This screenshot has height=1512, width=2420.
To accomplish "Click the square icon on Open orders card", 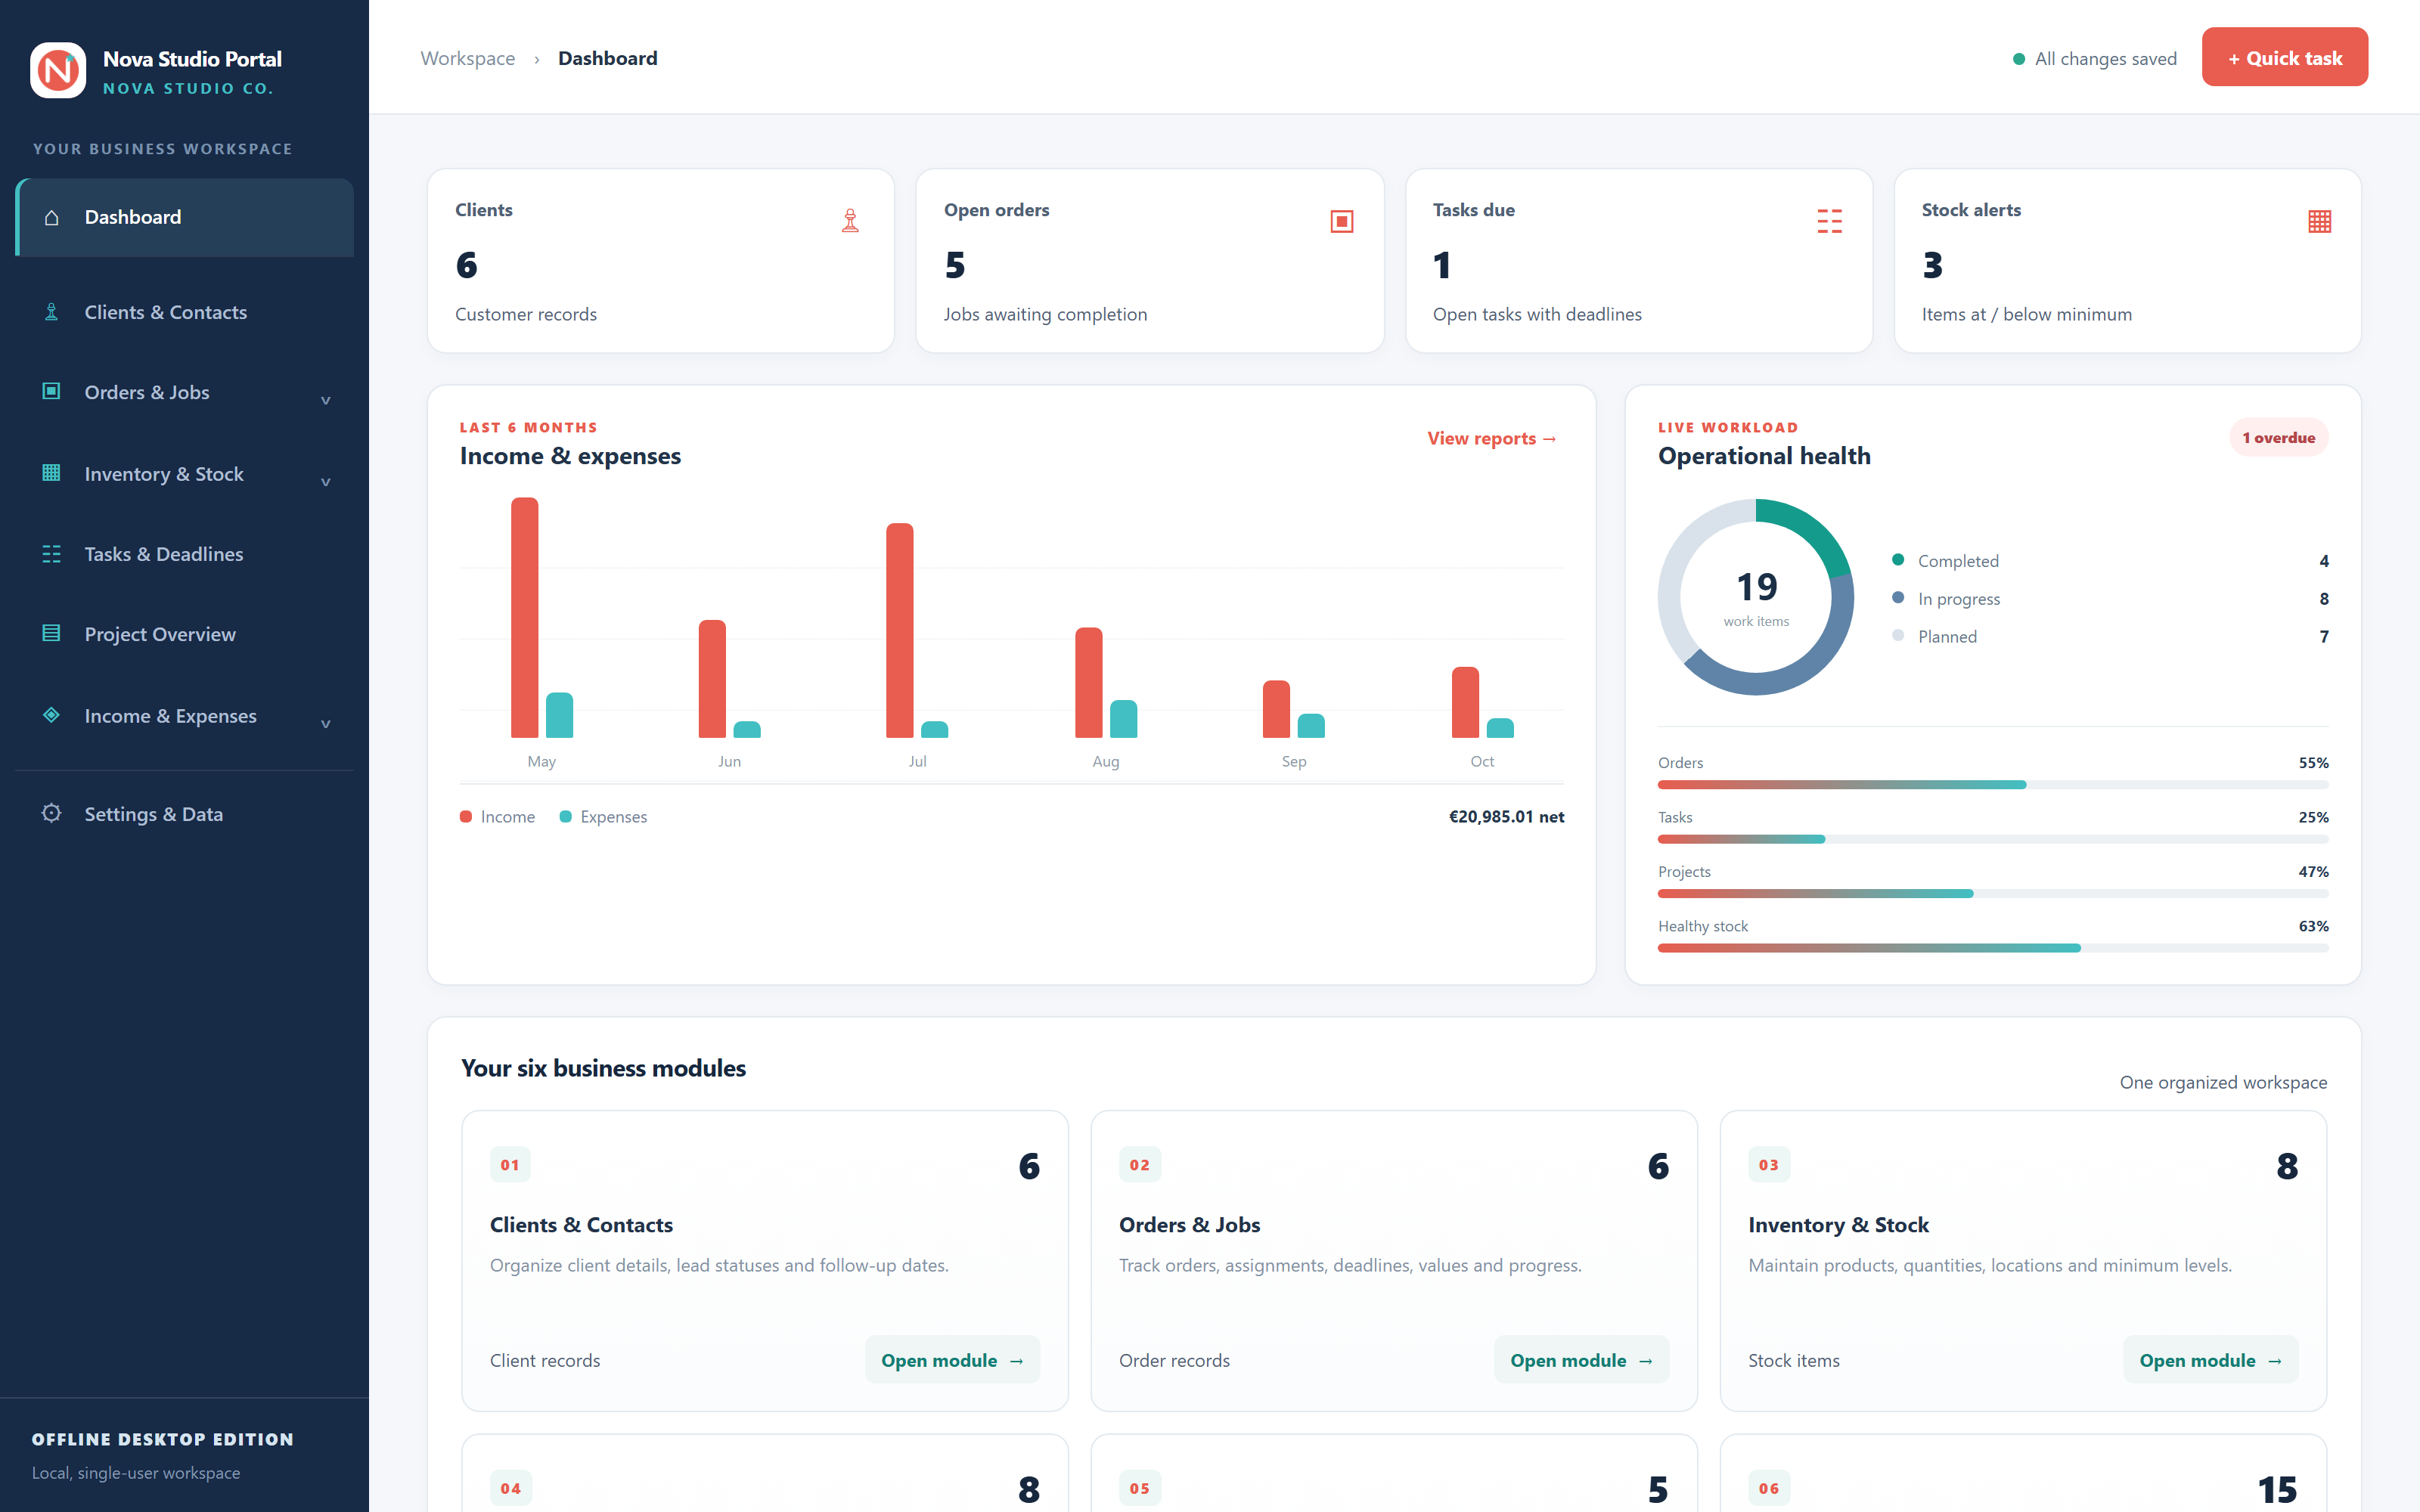I will point(1342,221).
